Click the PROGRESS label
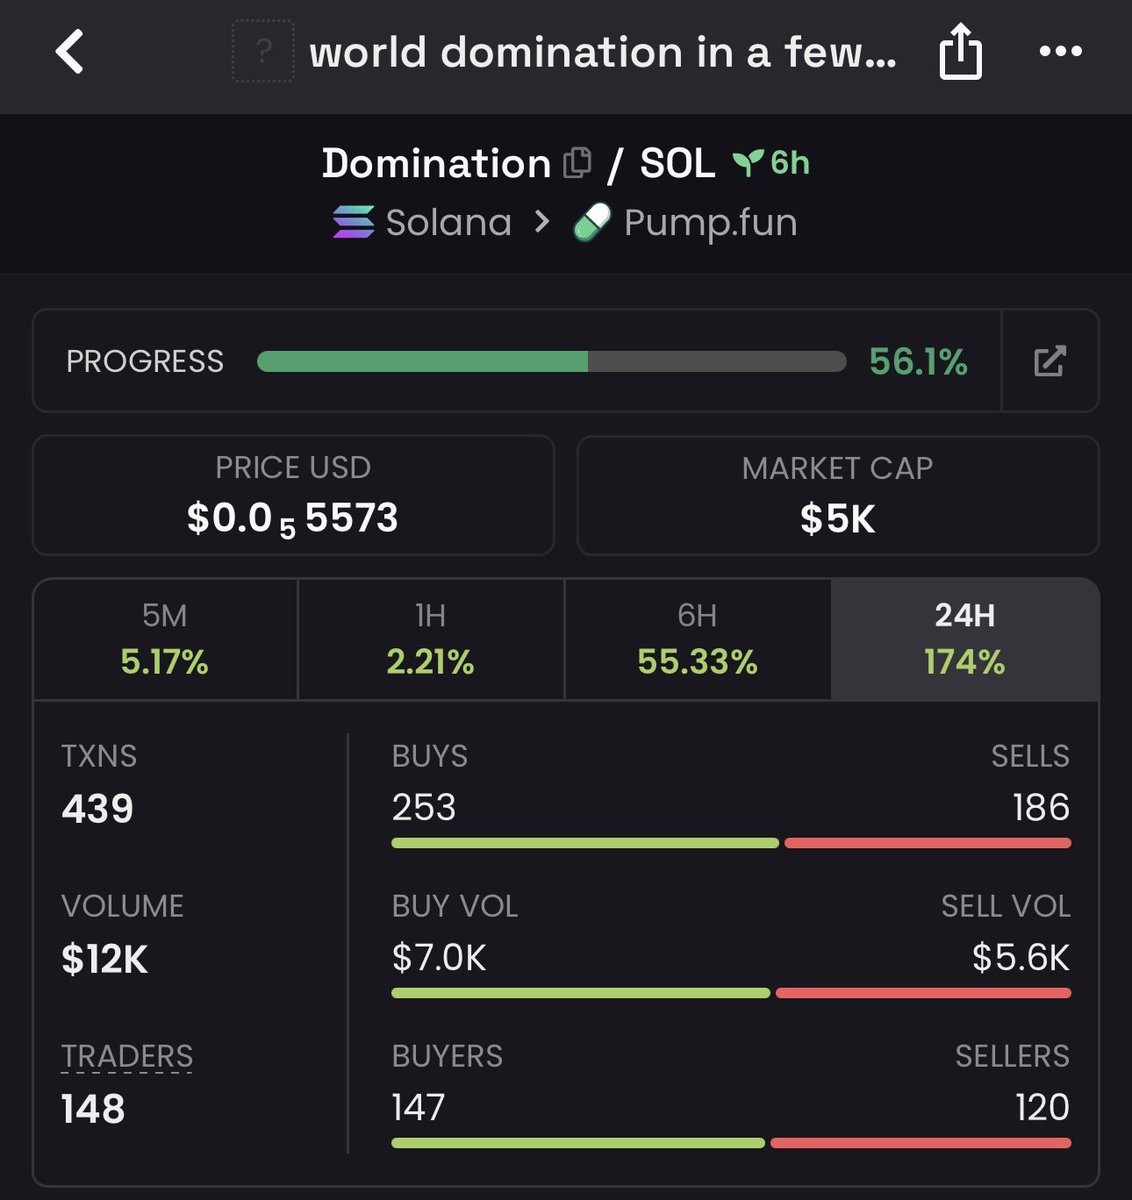 [x=145, y=361]
